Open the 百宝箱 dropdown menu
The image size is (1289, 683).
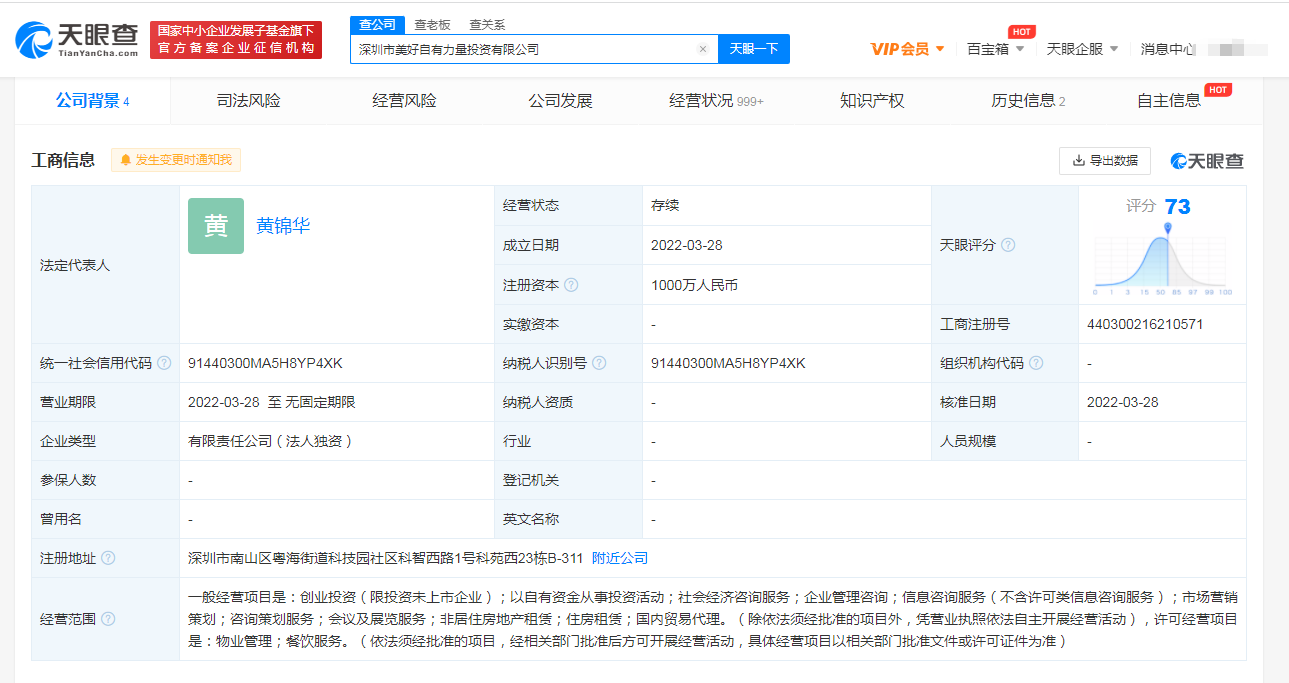click(x=995, y=49)
